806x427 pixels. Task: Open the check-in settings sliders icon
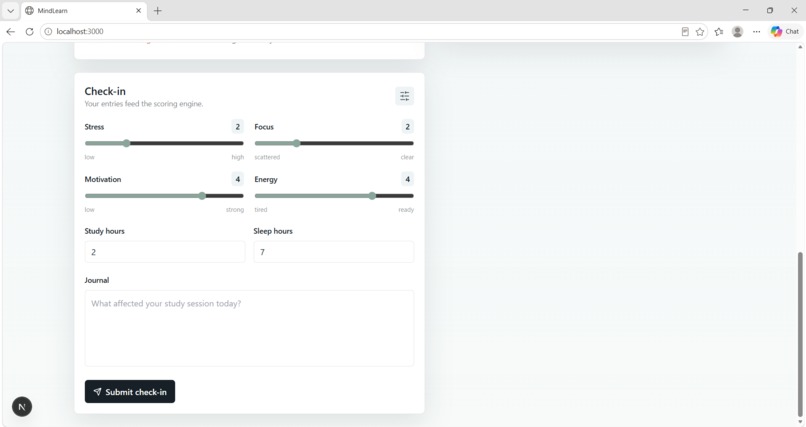click(405, 96)
